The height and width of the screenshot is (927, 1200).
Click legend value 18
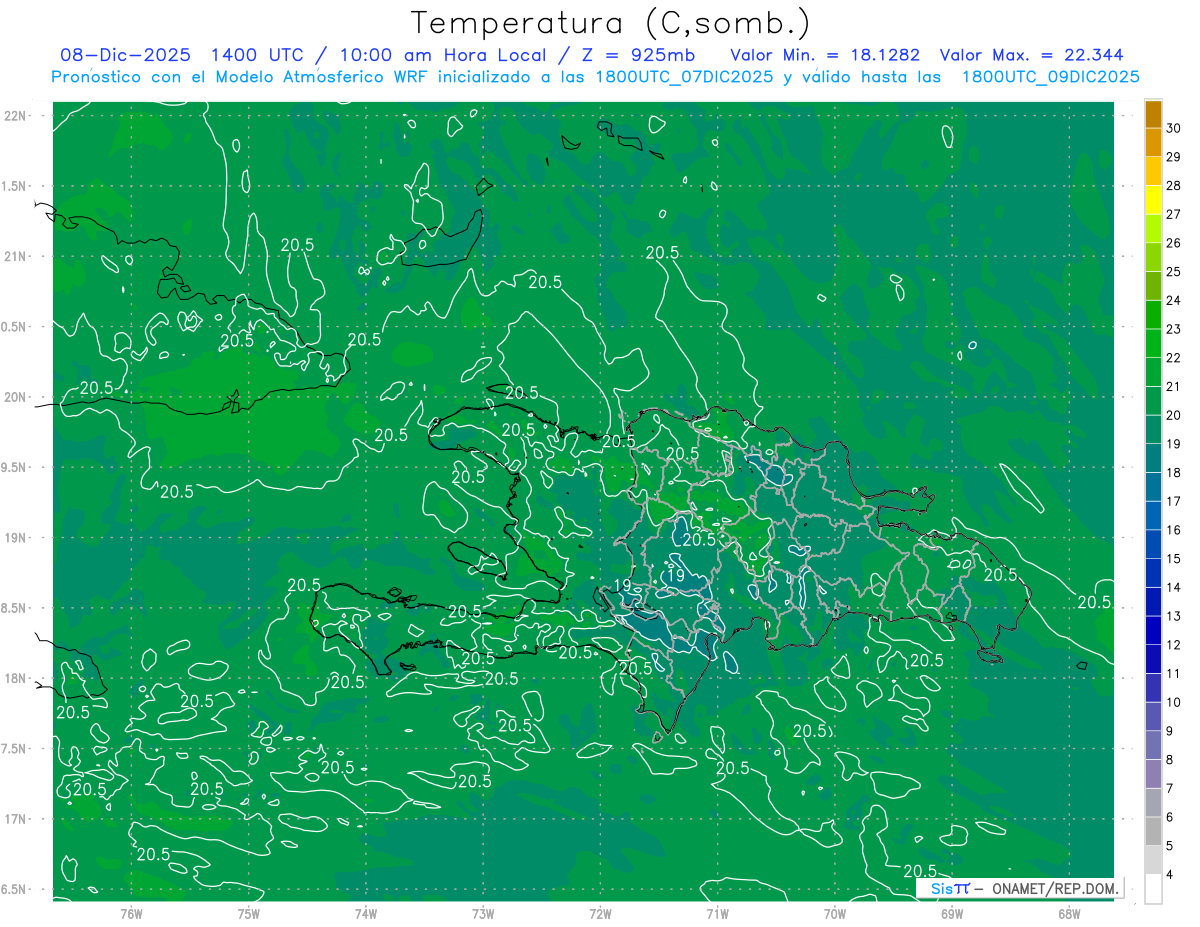(1174, 473)
